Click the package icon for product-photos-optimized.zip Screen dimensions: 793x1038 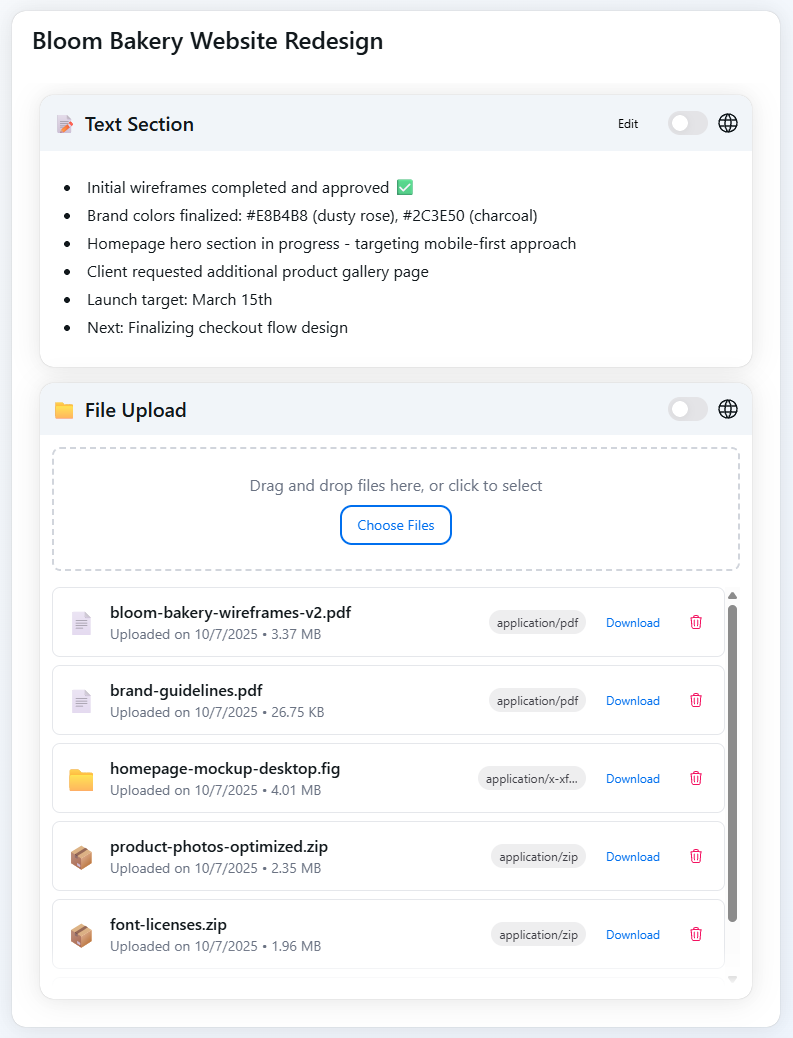pyautogui.click(x=81, y=856)
